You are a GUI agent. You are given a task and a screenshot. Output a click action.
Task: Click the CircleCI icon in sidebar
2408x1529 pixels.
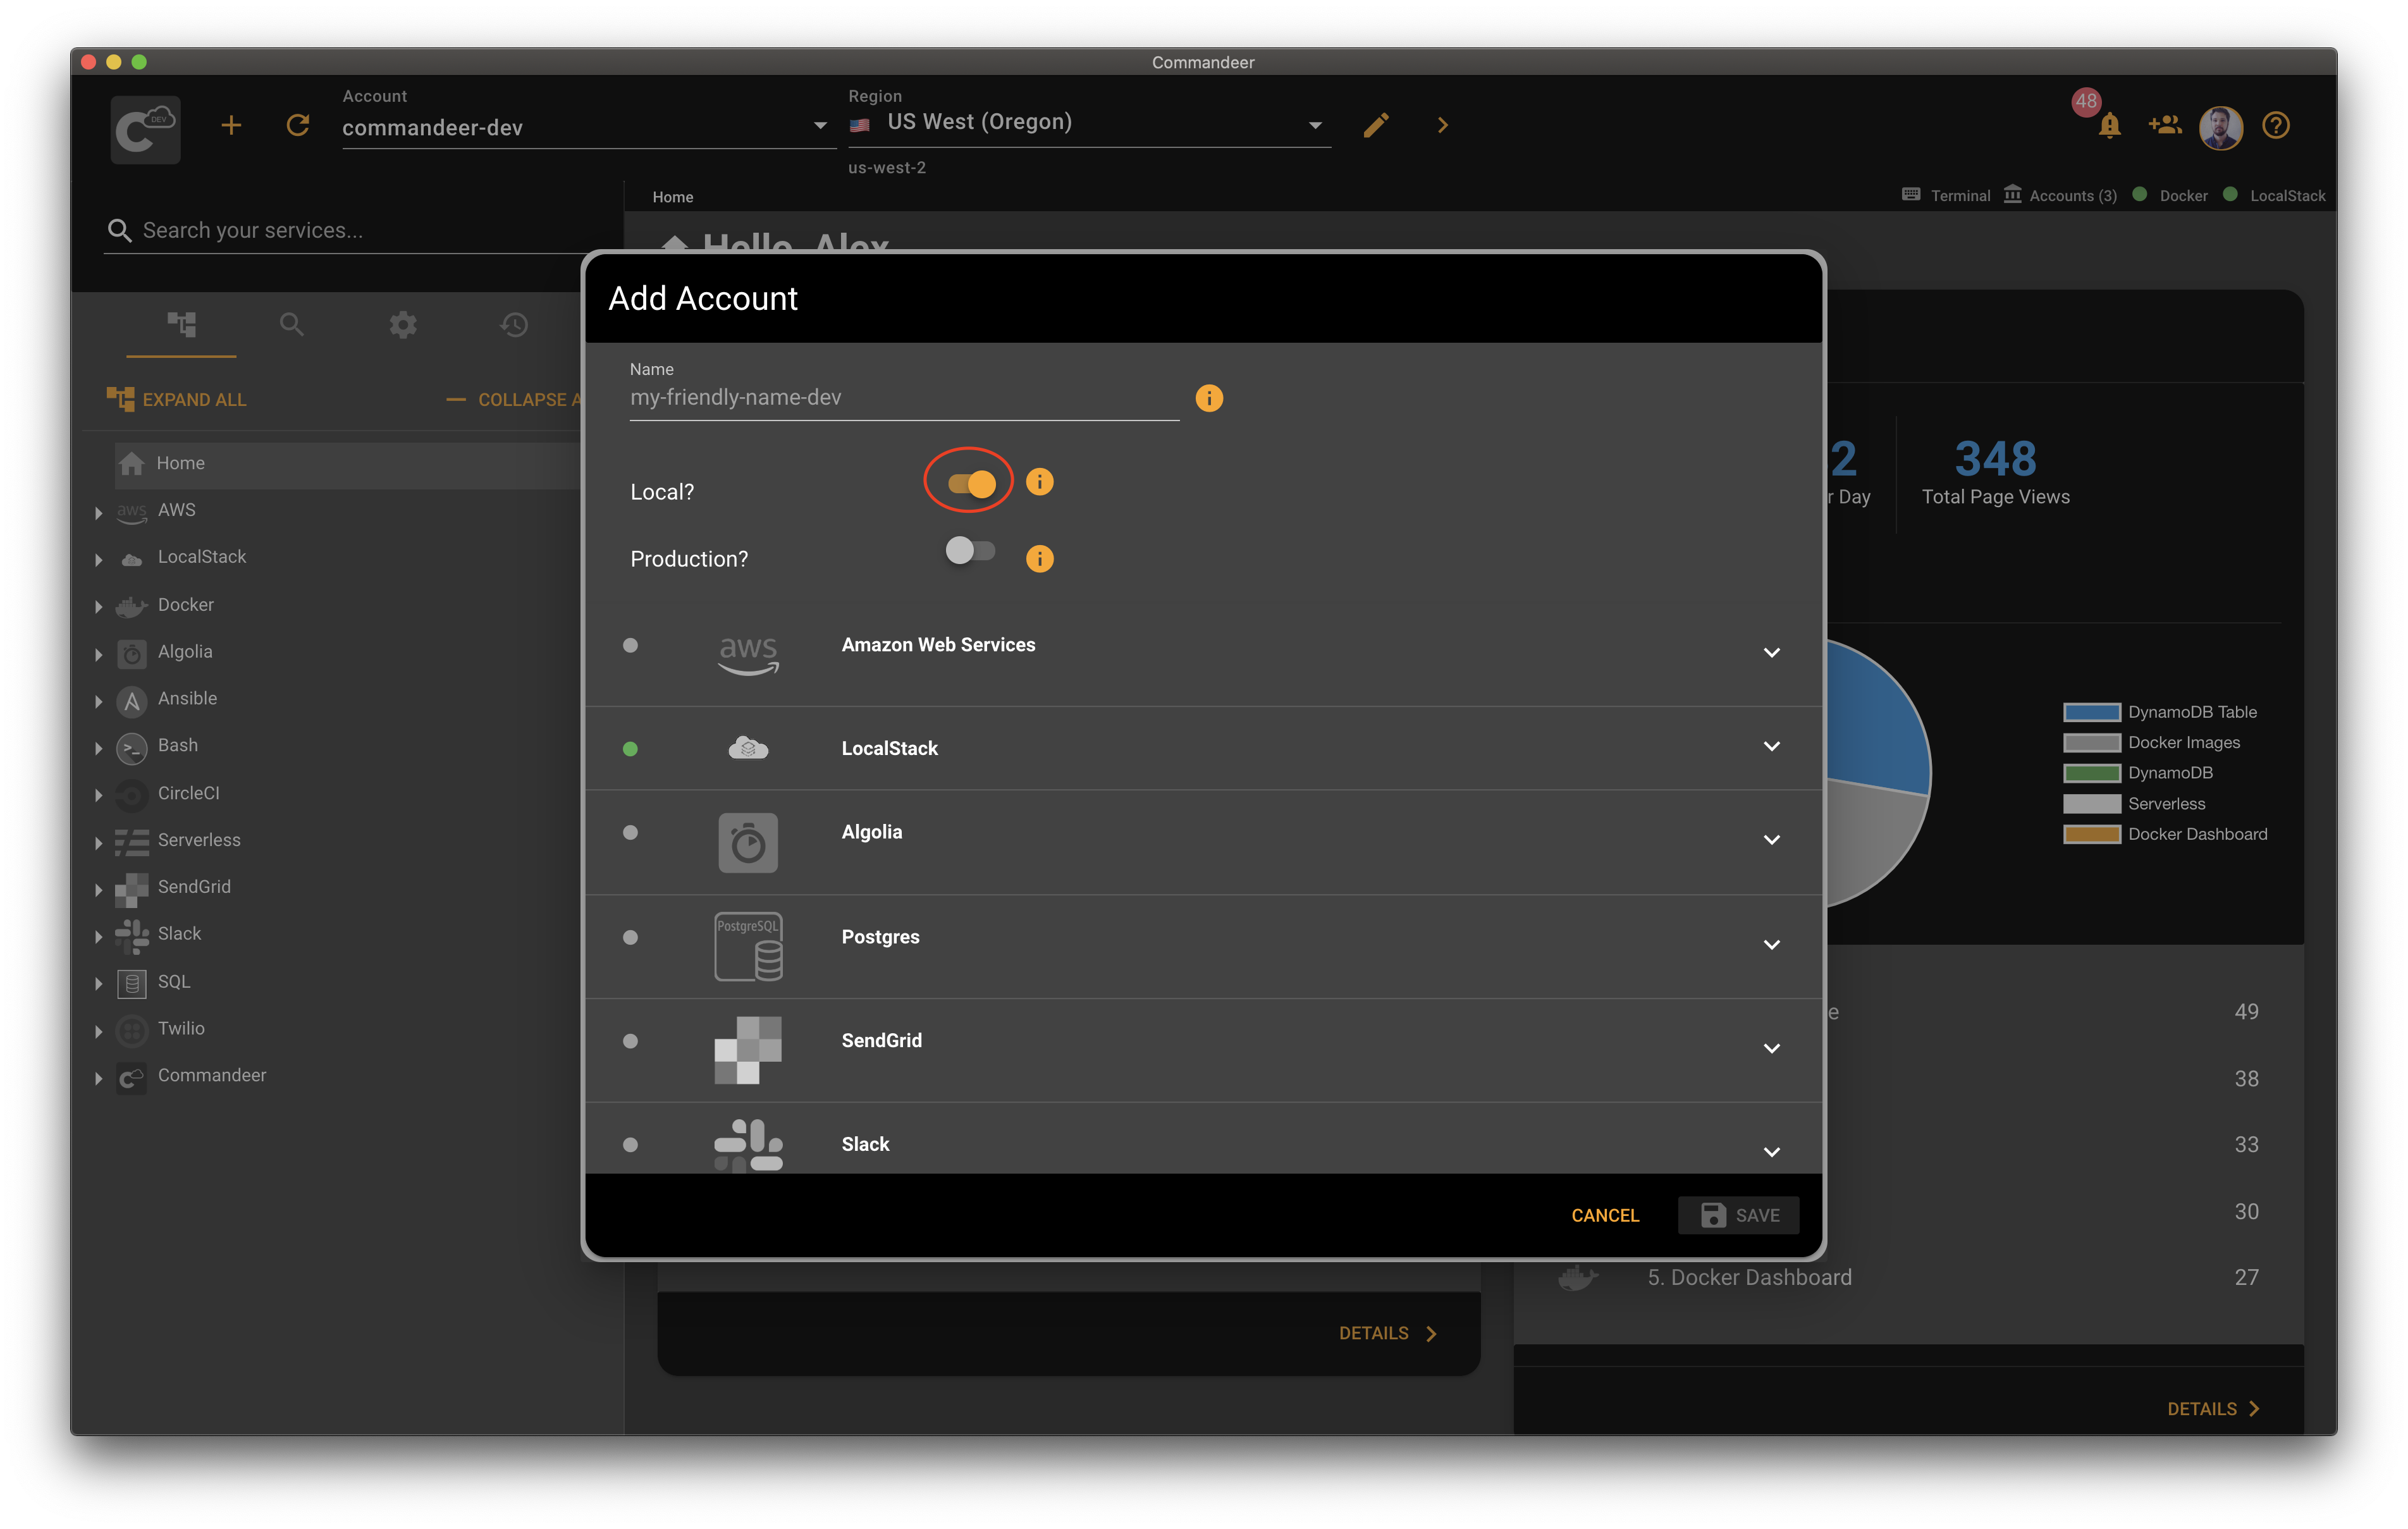click(131, 795)
